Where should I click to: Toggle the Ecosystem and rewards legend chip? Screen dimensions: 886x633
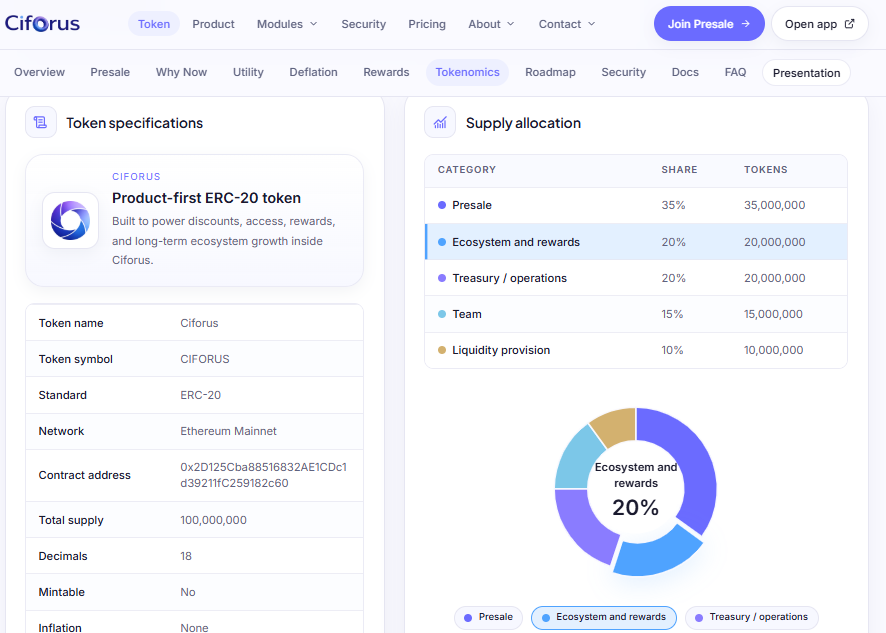603,617
